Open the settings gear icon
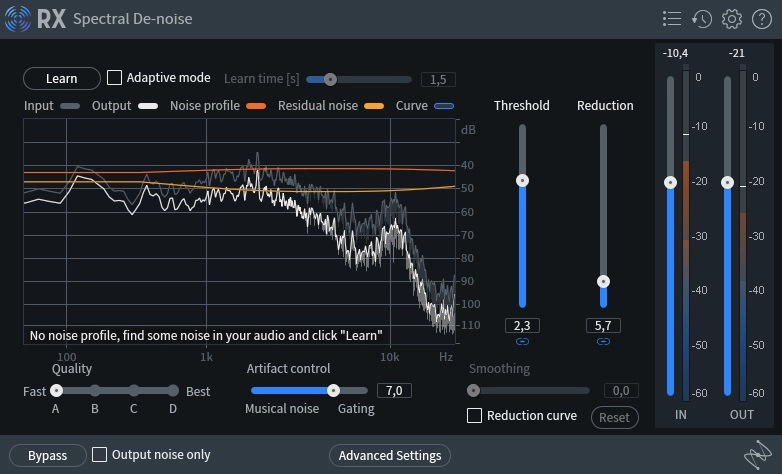This screenshot has height=474, width=782. (x=732, y=19)
